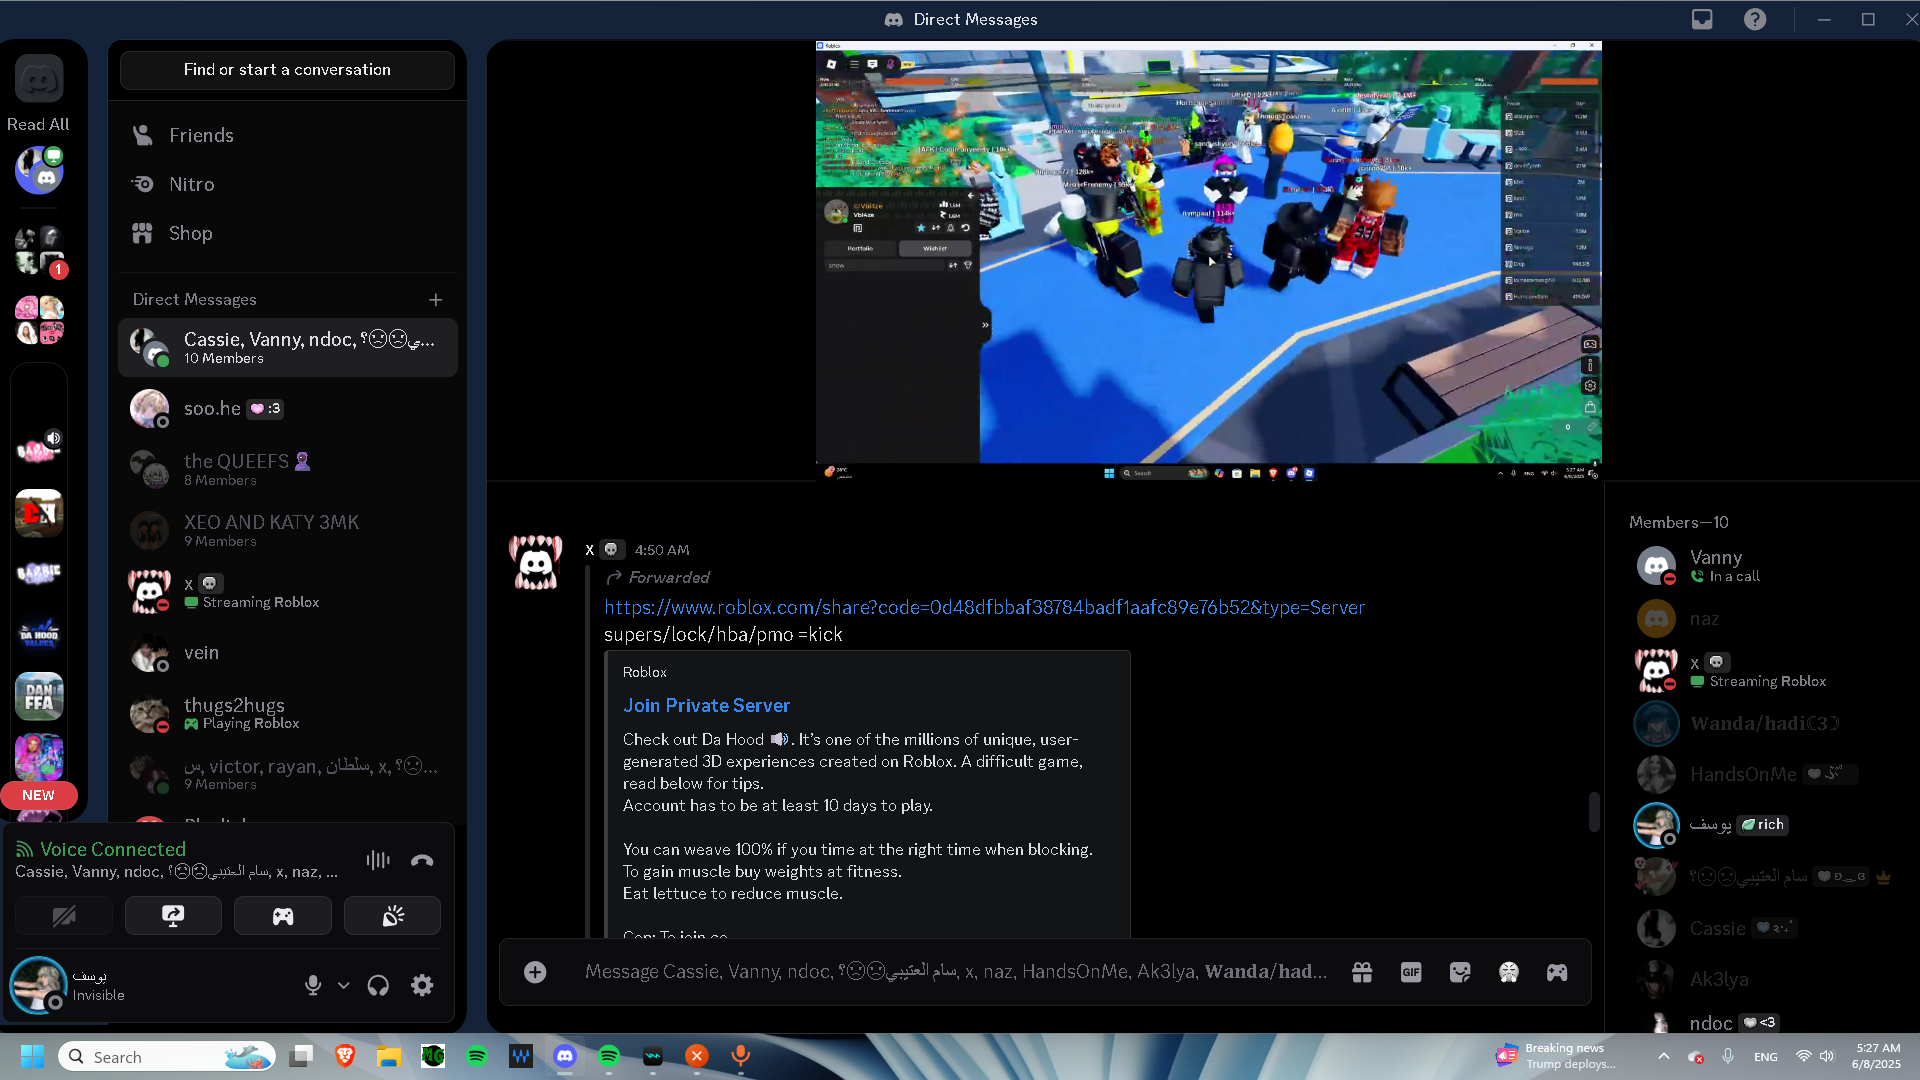
Task: Click the Join Private Server link
Action: point(706,705)
